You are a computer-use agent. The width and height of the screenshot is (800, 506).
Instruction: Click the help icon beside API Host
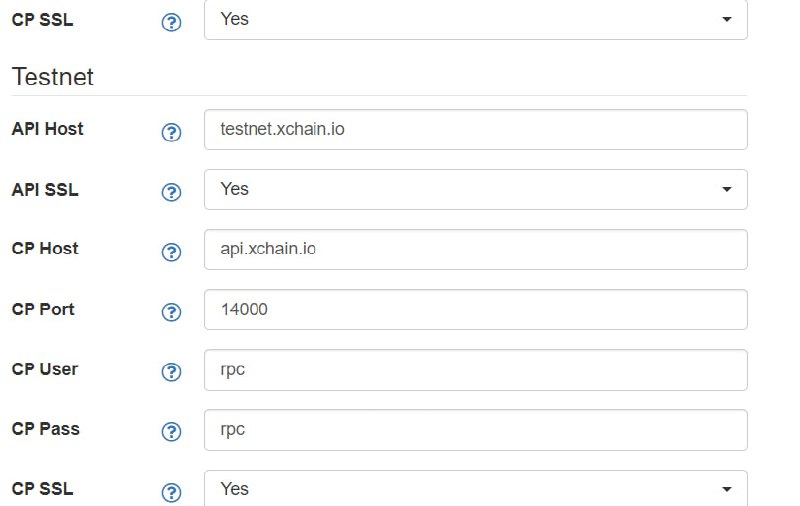[x=171, y=133]
